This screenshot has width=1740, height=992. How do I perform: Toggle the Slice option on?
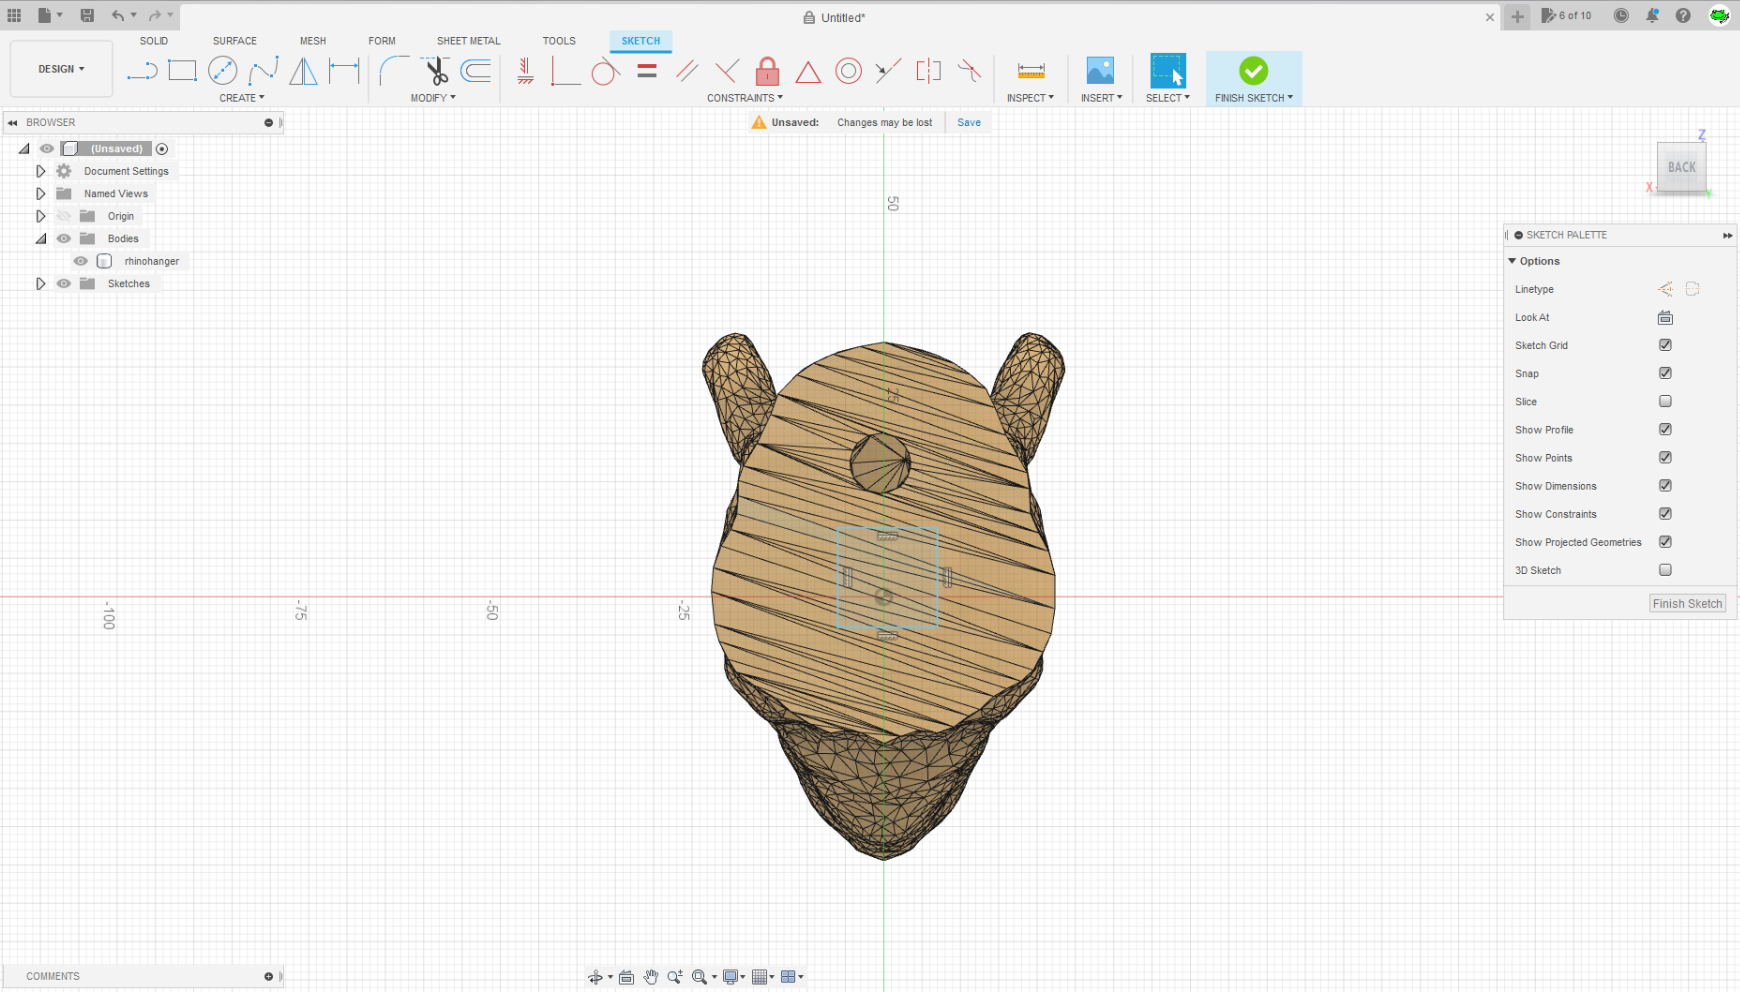1665,401
